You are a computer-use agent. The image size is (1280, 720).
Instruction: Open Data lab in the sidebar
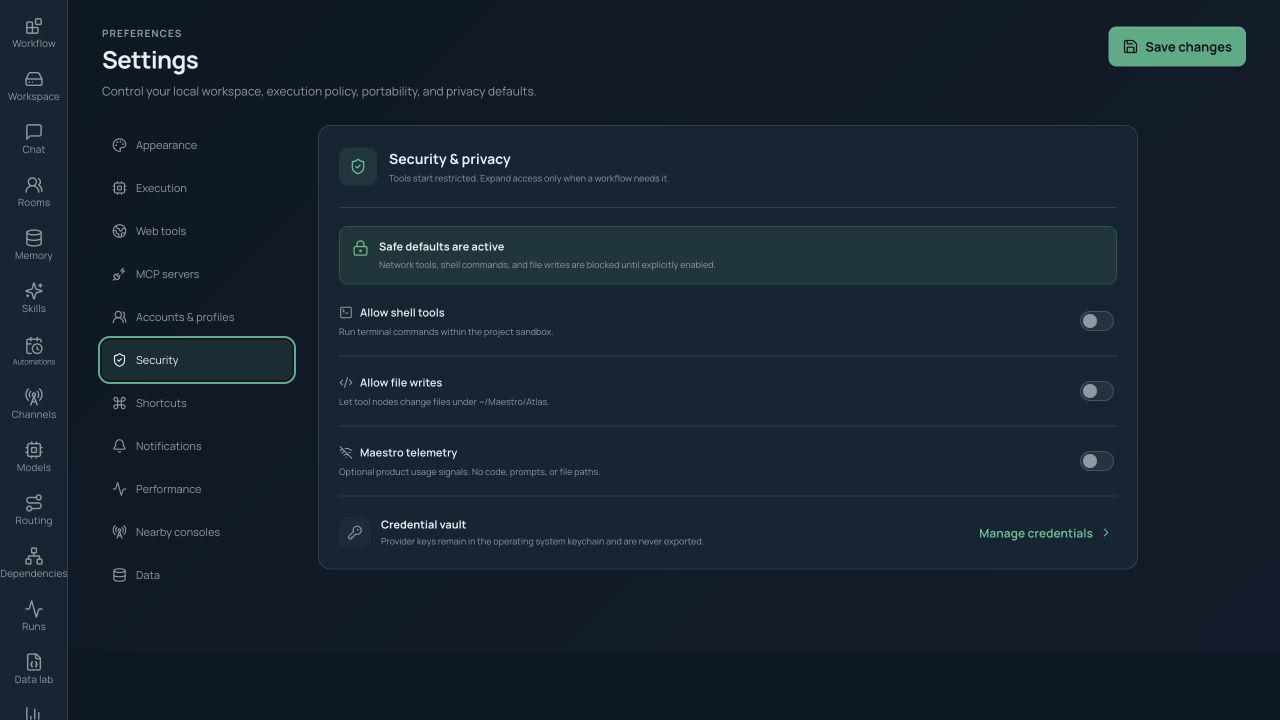pos(33,669)
